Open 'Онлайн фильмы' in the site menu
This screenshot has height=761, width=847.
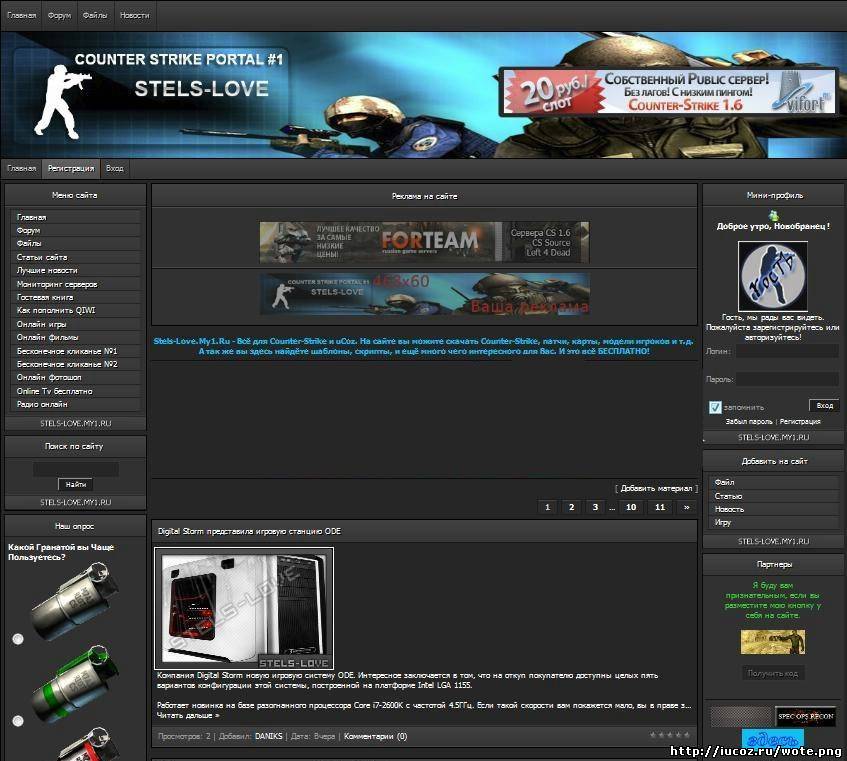[76, 337]
